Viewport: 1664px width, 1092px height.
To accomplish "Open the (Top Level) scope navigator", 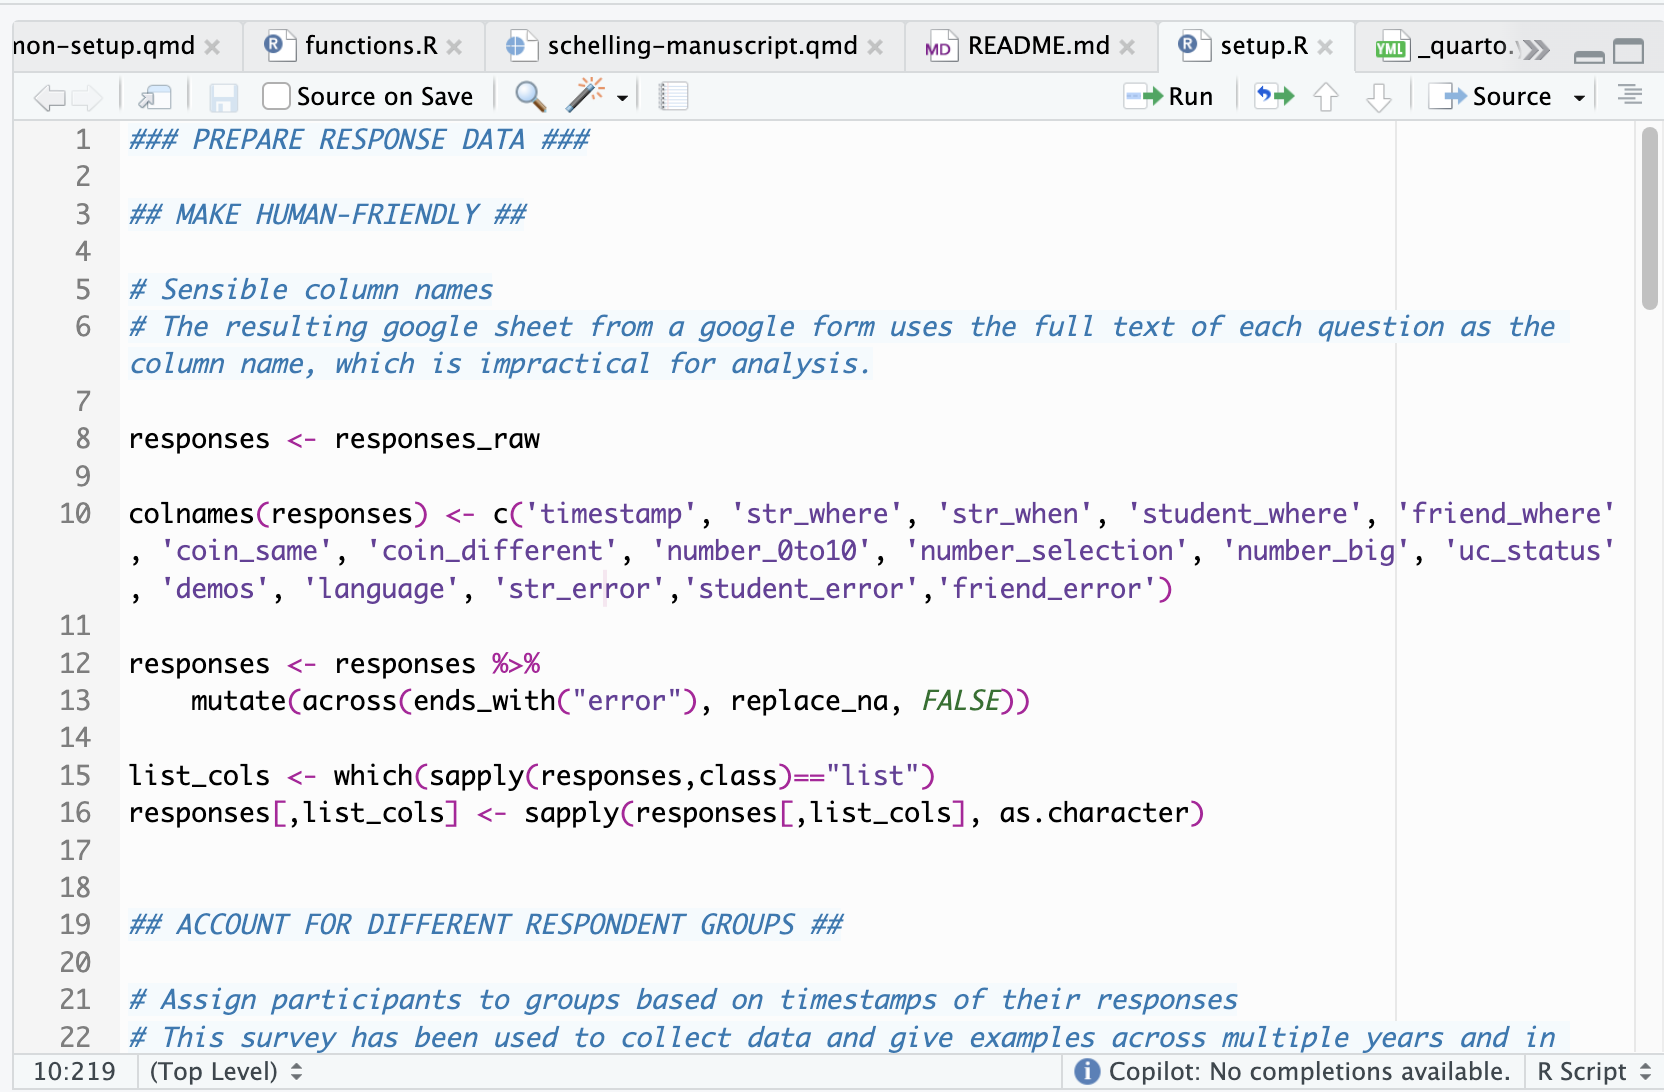I will coord(225,1072).
